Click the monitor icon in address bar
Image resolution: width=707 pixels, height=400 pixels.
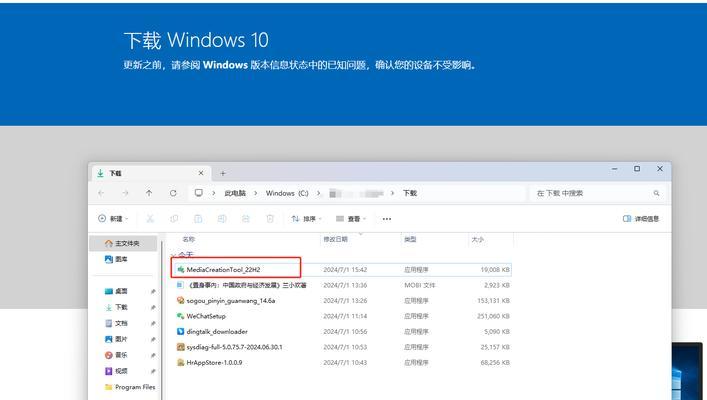click(x=198, y=193)
